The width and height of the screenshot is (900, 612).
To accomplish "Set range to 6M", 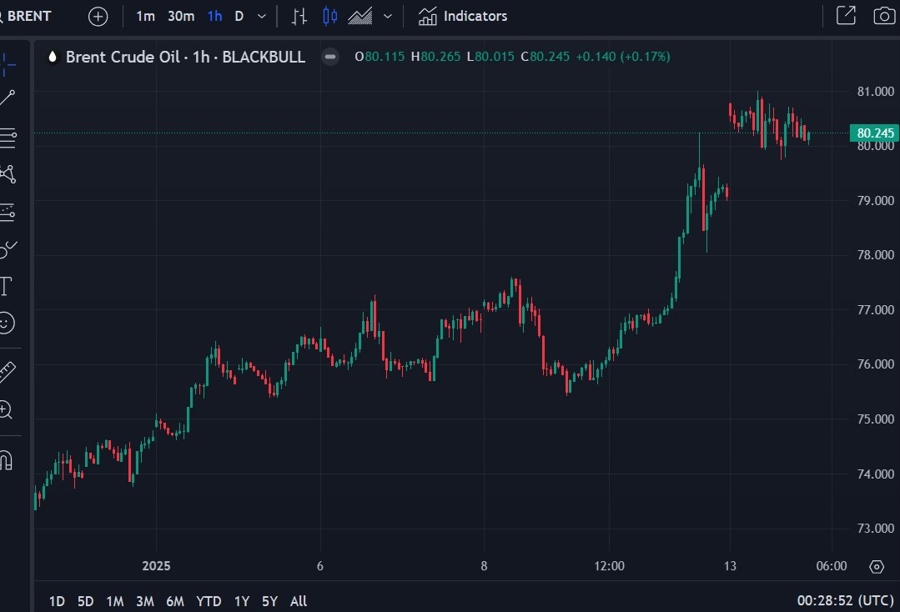I will (x=175, y=601).
